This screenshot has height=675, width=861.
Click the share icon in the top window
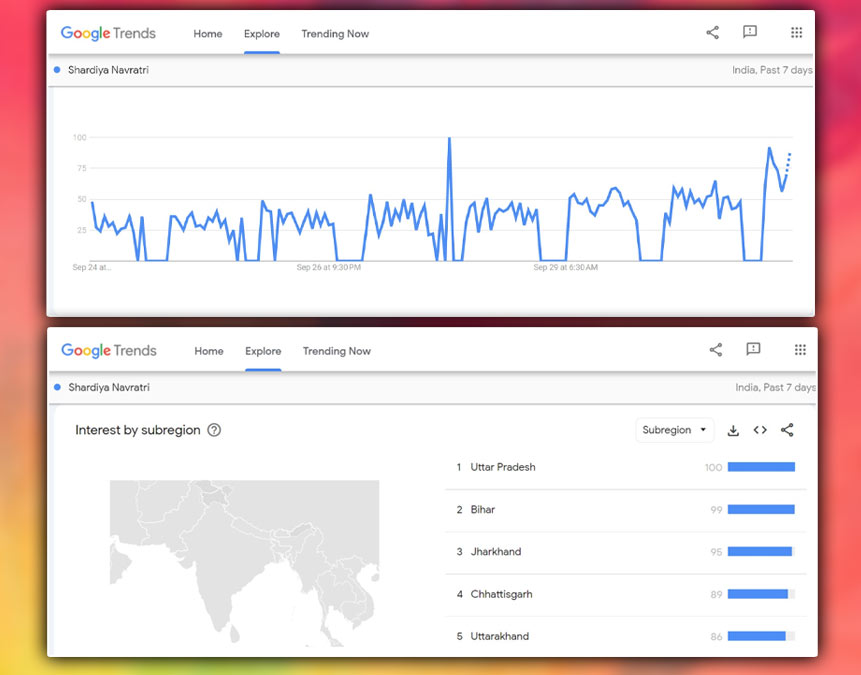712,32
